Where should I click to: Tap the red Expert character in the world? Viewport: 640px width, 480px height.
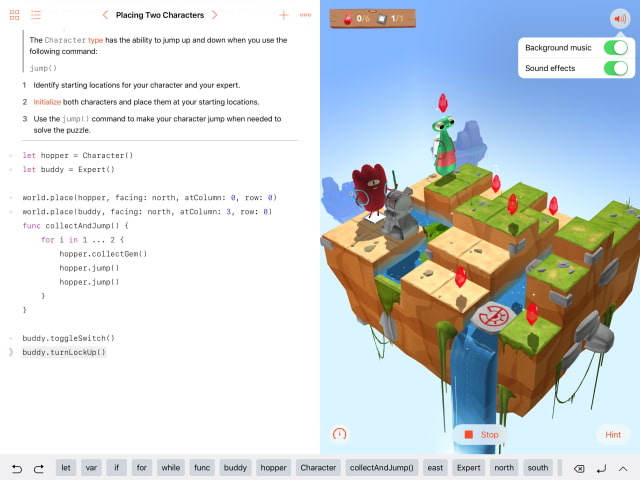[x=371, y=190]
